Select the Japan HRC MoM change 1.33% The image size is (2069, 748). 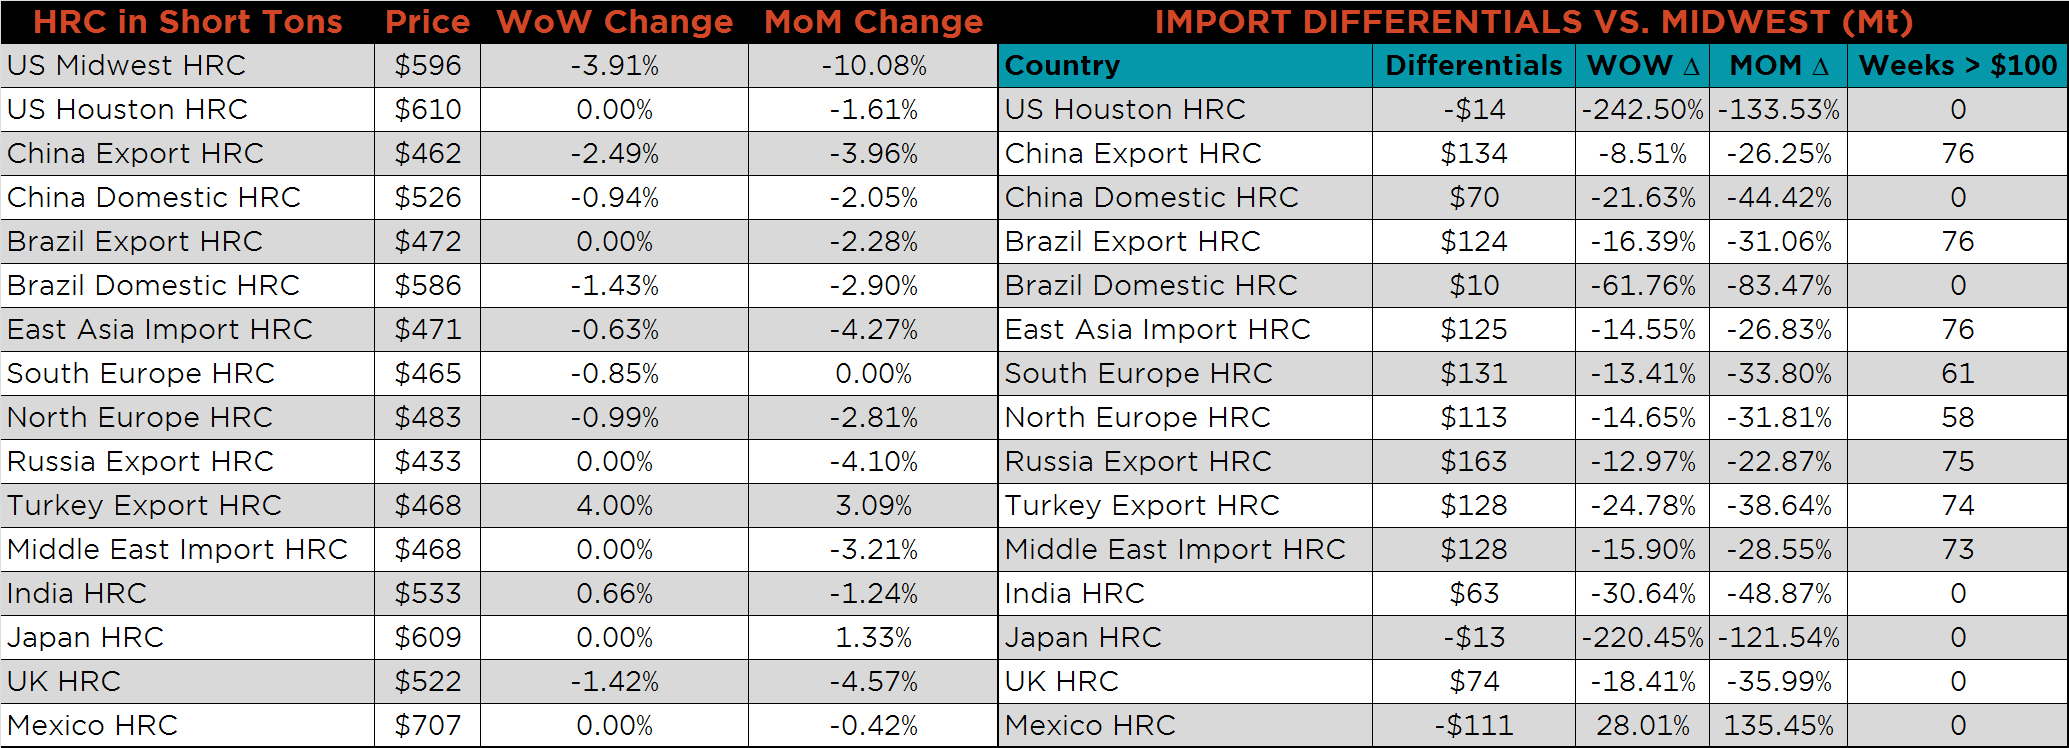tap(873, 638)
